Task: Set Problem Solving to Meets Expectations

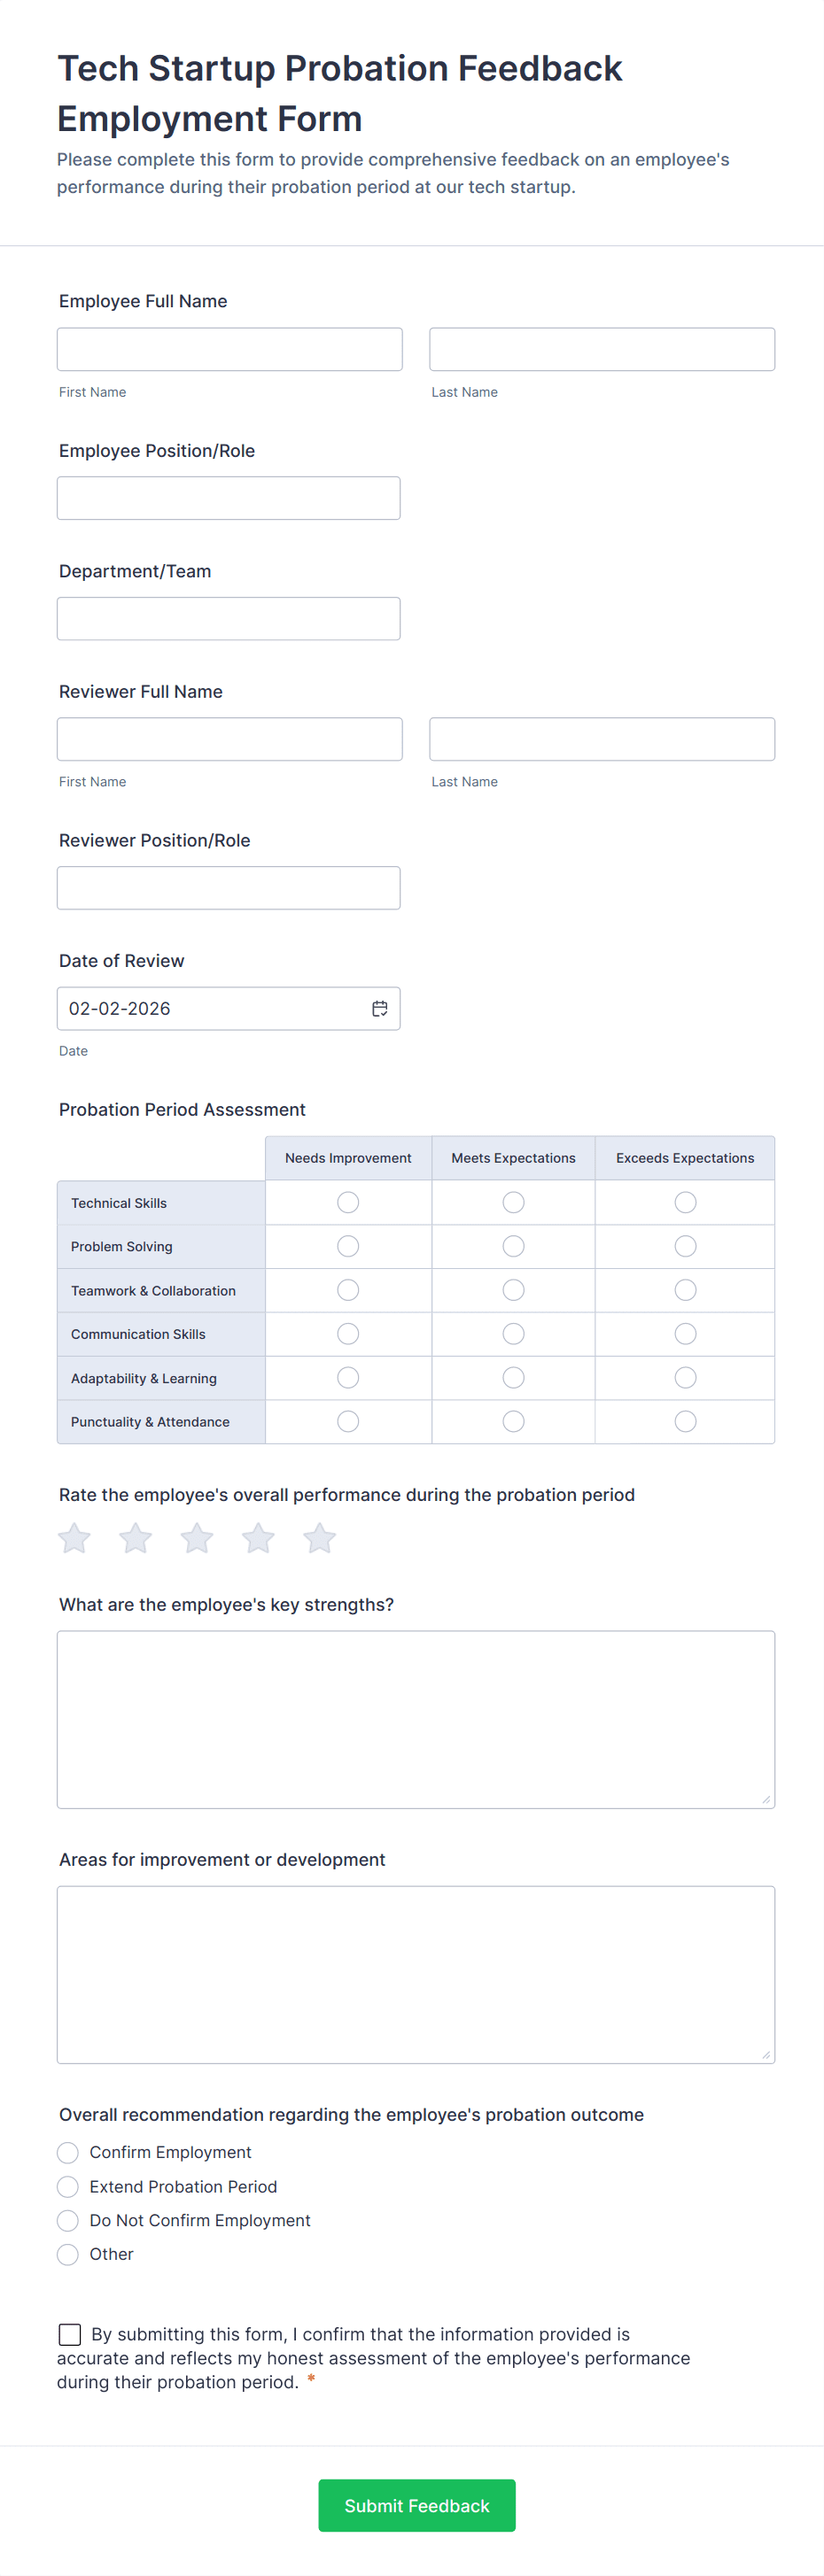Action: 513,1246
